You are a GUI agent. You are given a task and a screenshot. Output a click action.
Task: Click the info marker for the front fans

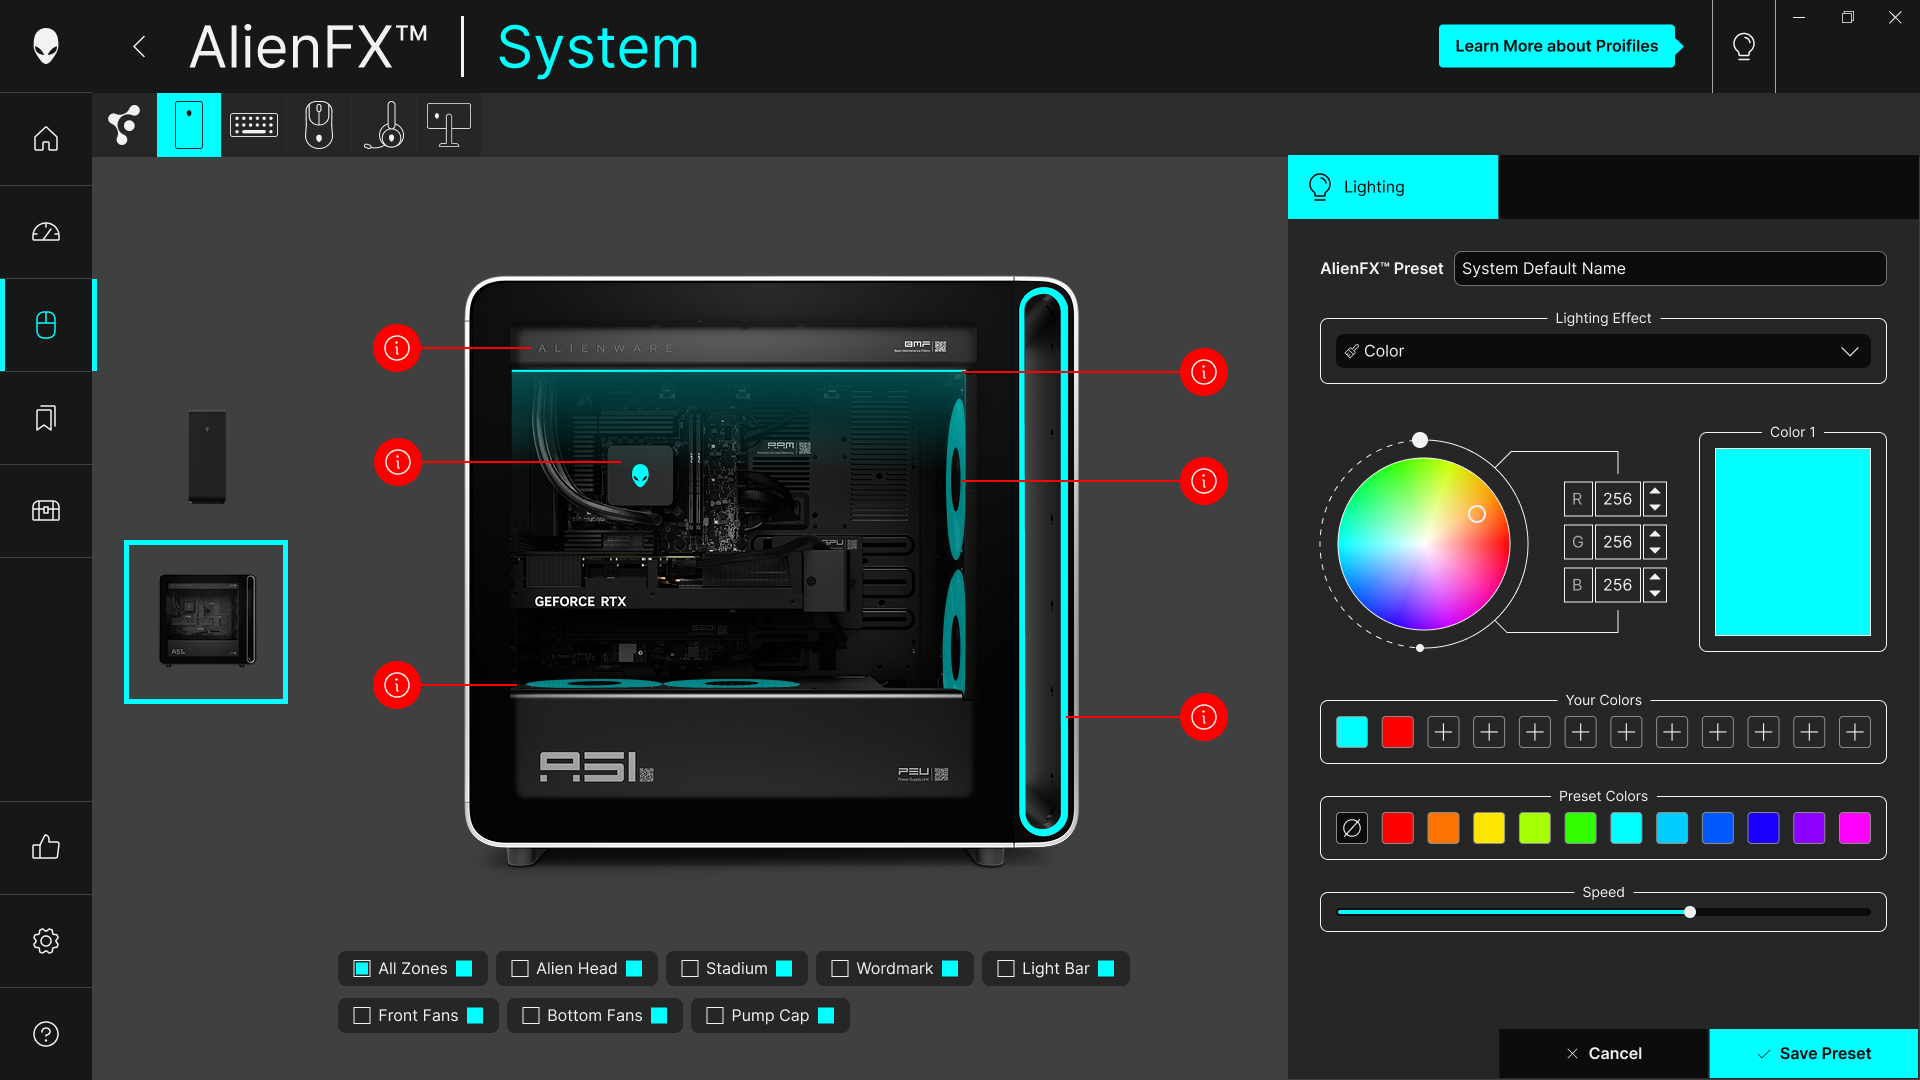[x=1204, y=481]
